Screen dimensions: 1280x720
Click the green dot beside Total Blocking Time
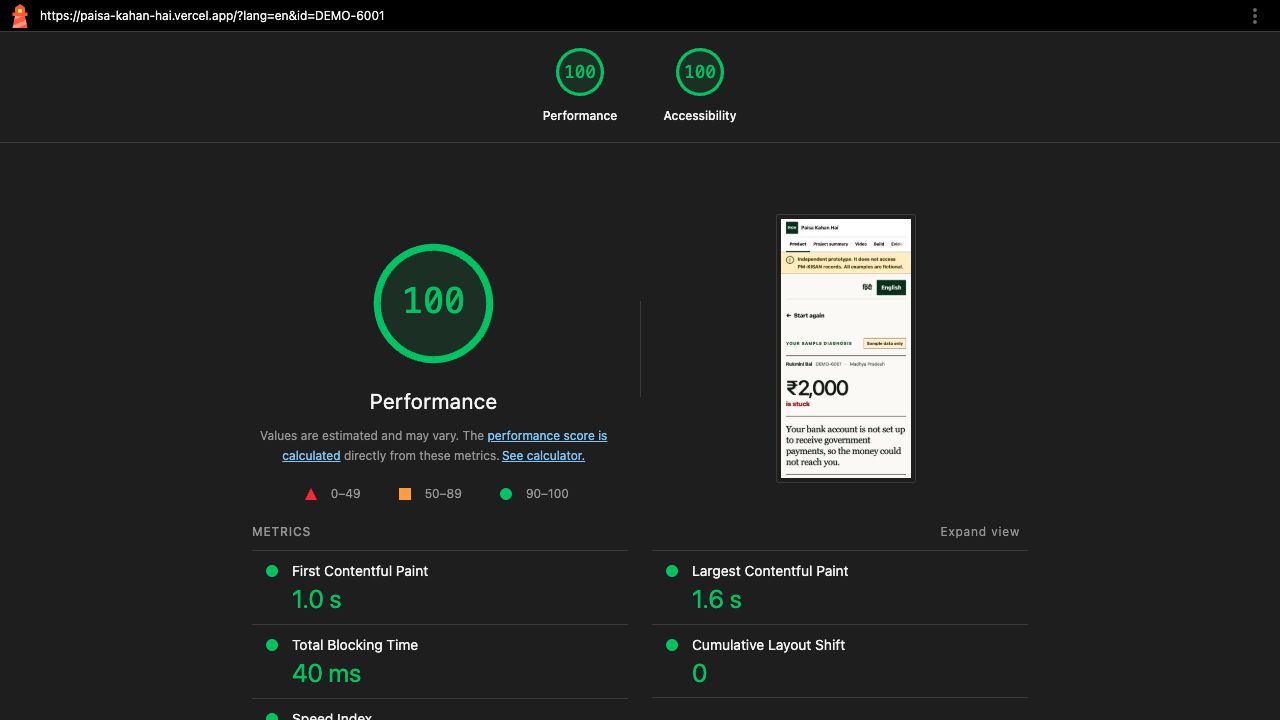pyautogui.click(x=271, y=645)
